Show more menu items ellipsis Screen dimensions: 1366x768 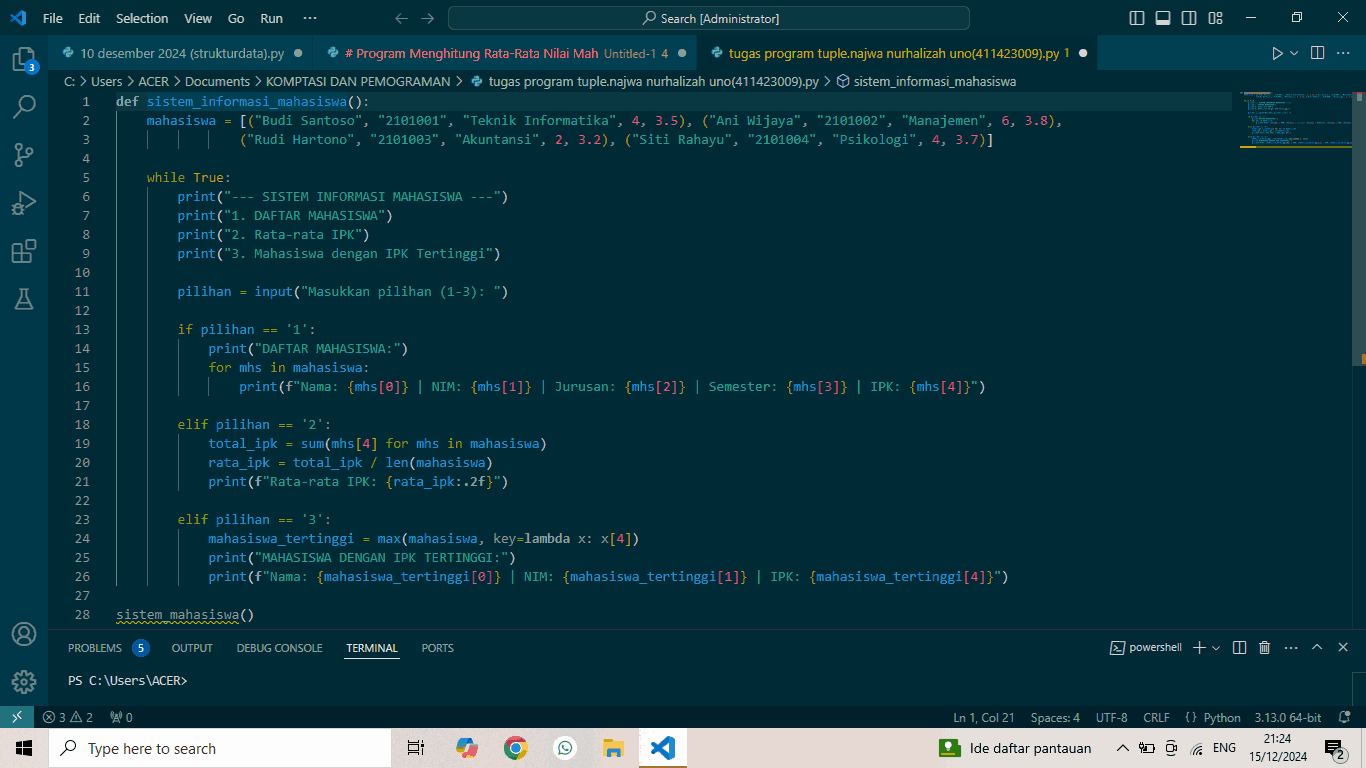(309, 18)
